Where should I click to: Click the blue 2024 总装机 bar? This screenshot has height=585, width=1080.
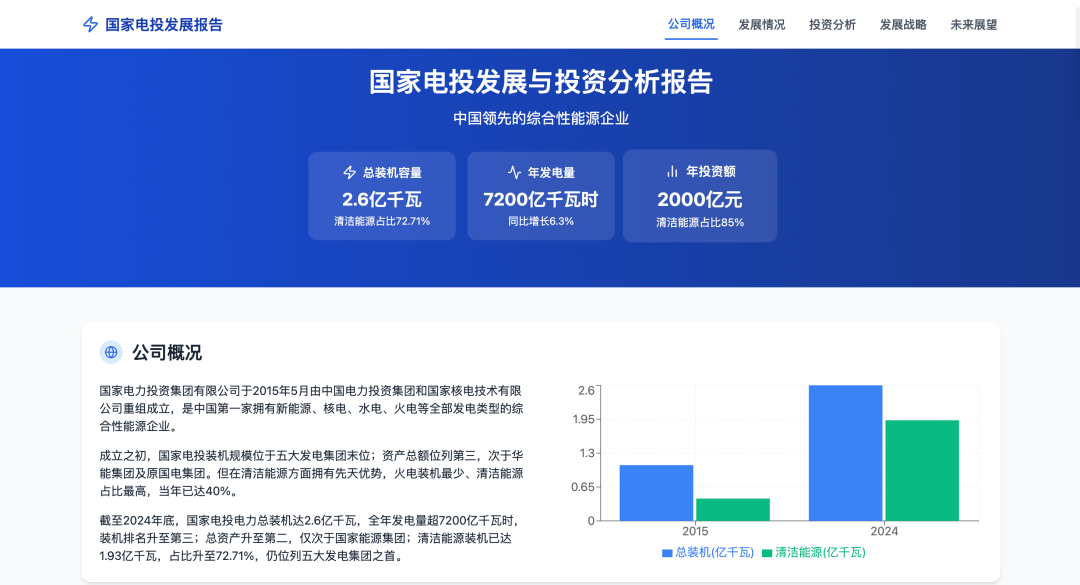[846, 453]
